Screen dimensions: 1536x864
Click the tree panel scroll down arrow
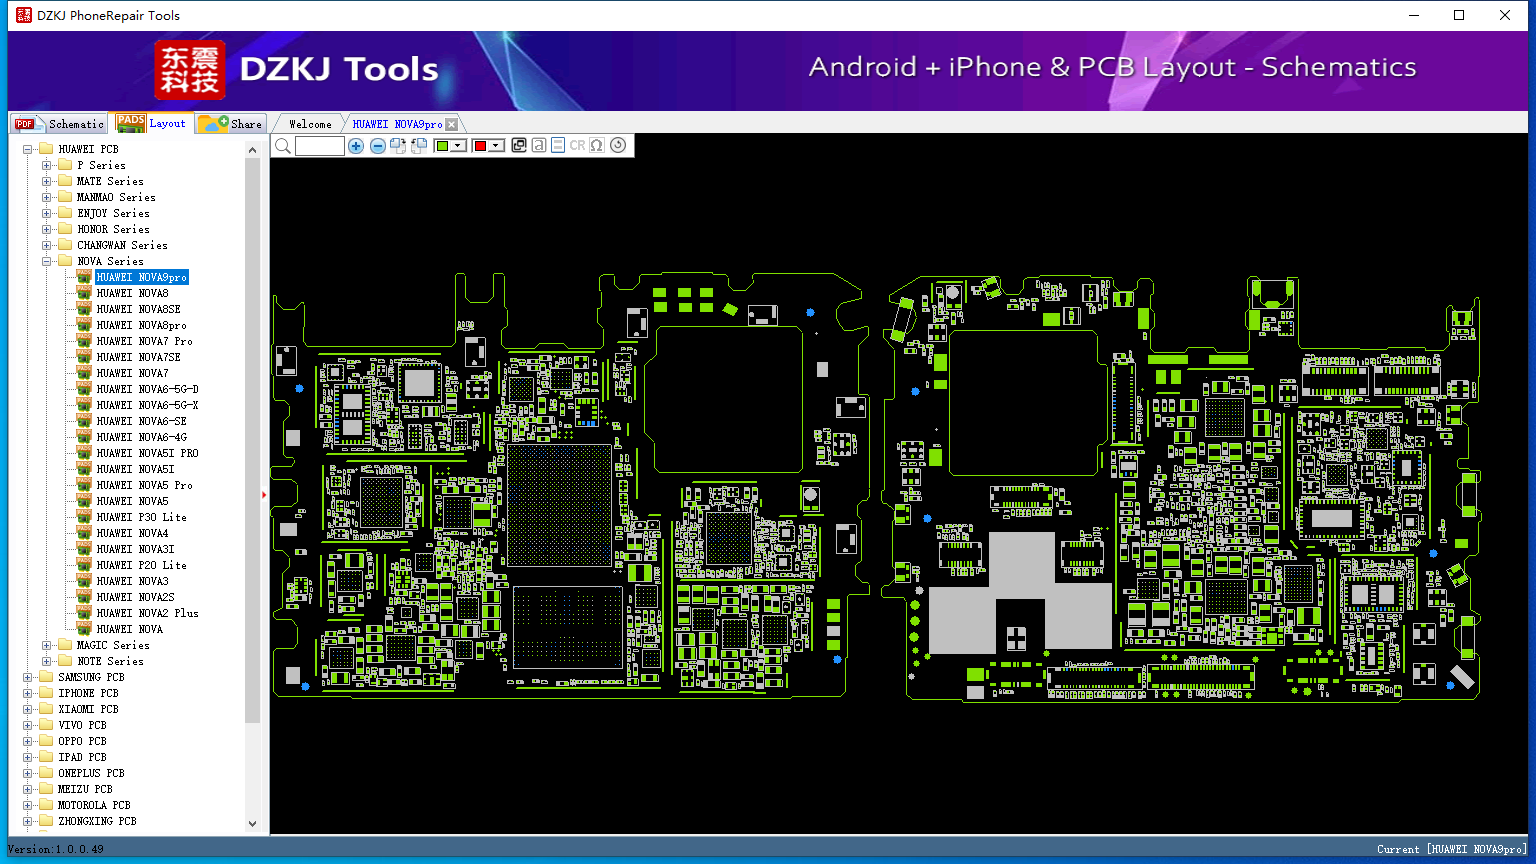pyautogui.click(x=252, y=824)
